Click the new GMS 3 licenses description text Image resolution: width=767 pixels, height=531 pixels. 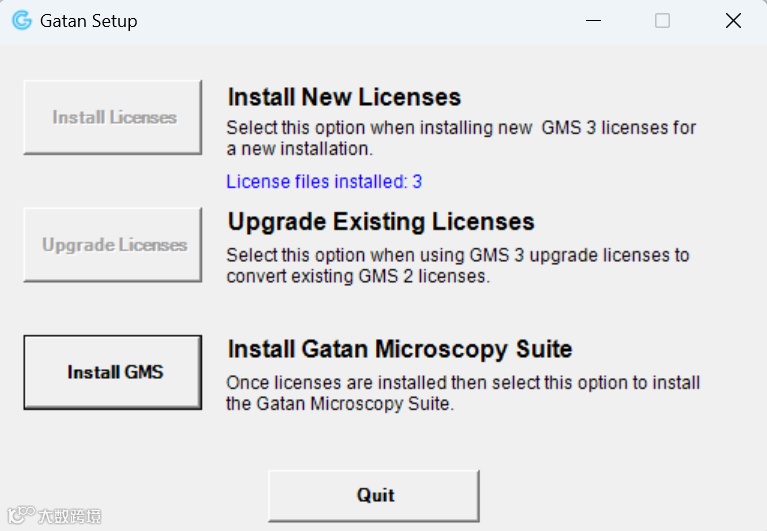pos(461,138)
